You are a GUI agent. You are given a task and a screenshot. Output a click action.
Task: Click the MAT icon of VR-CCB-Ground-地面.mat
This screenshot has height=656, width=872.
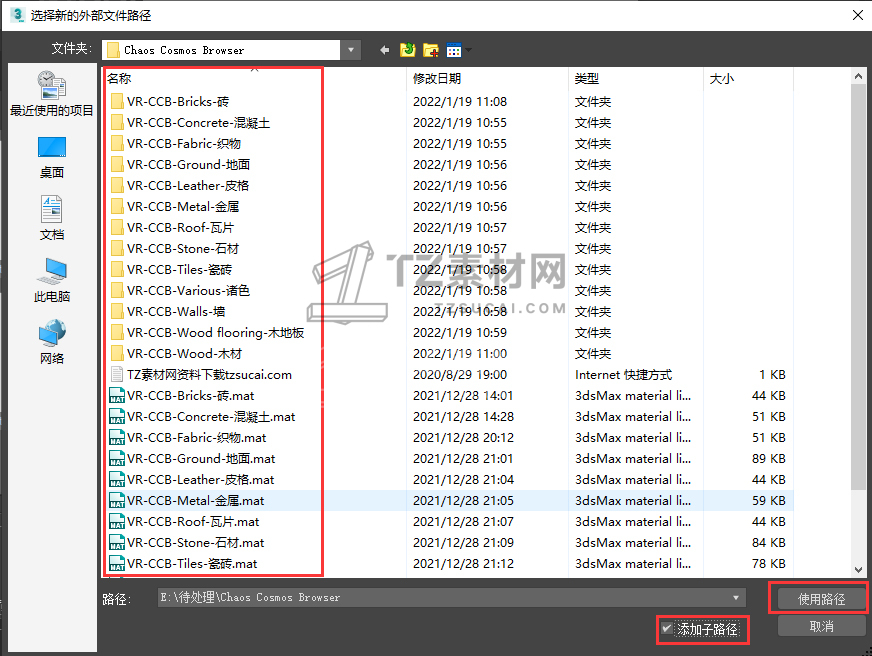point(117,459)
